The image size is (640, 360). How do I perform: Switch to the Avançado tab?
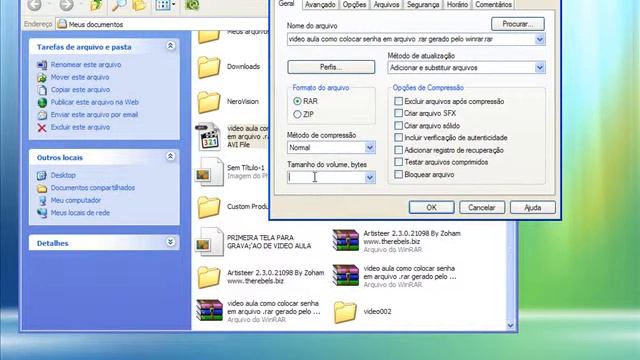click(x=320, y=4)
